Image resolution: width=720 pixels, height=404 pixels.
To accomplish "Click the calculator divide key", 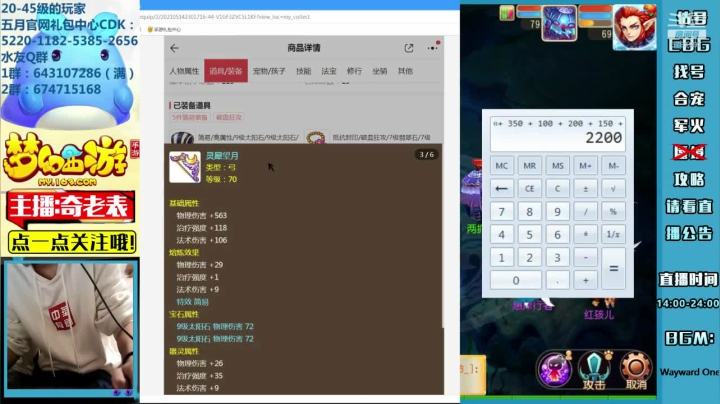I will 585,212.
